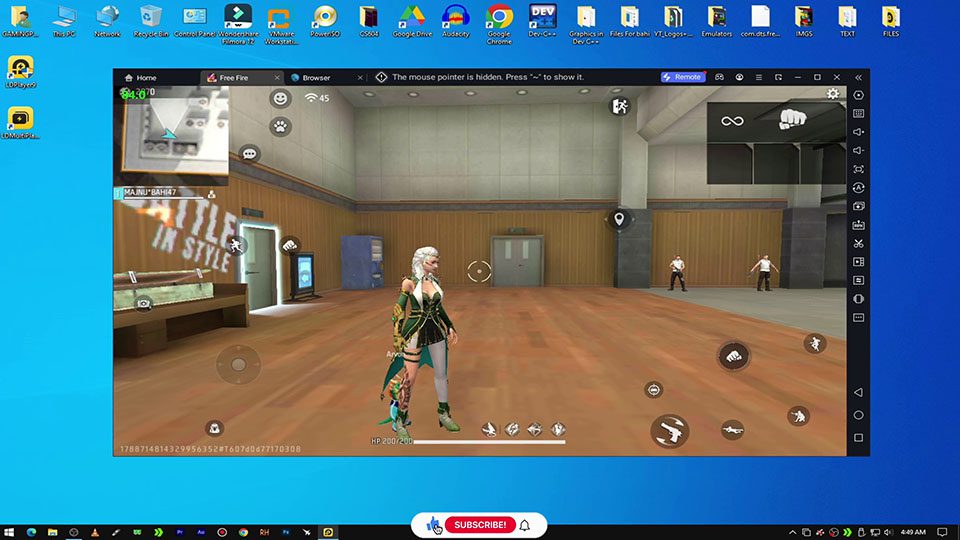Decrease volume using sidebar volume-down icon
Screen dimensions: 960x540
pyautogui.click(x=858, y=150)
